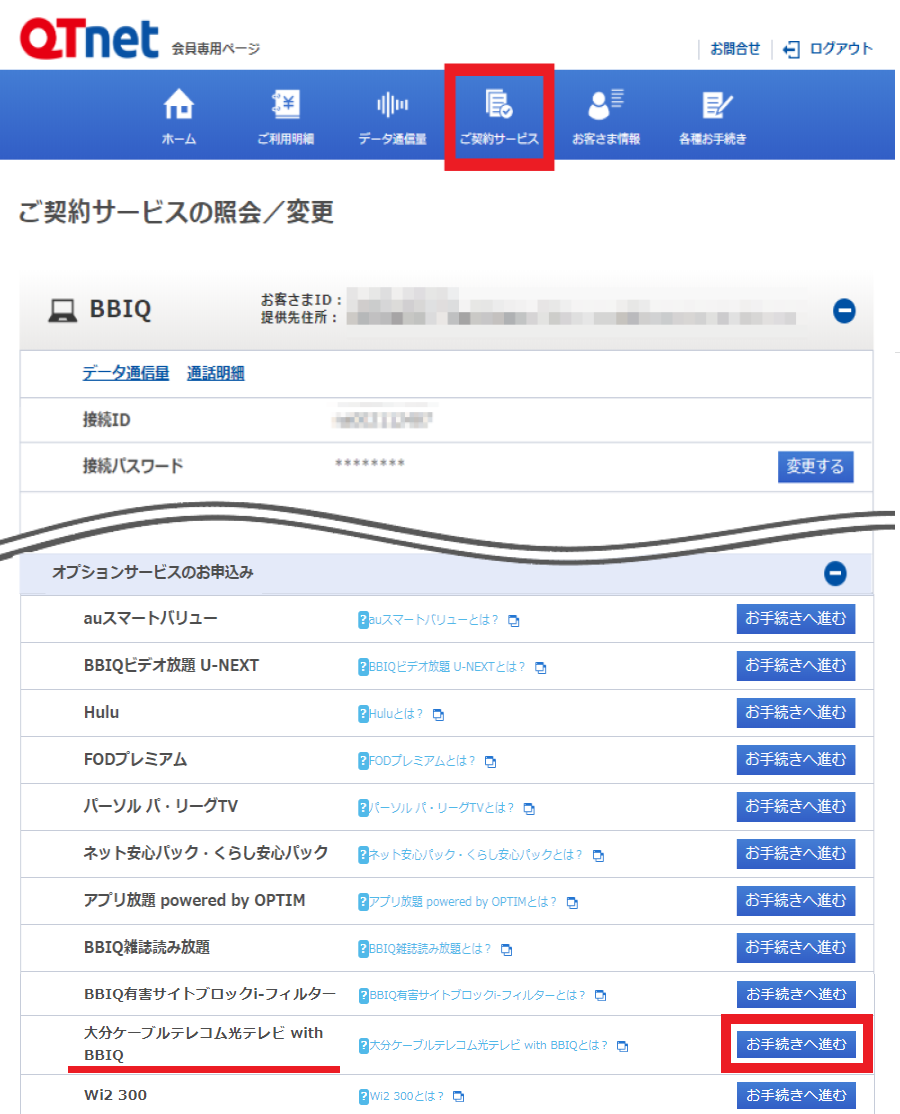This screenshot has width=900, height=1114.
Task: Click the question icon beside FODプレミアムとは
Action: click(x=363, y=762)
